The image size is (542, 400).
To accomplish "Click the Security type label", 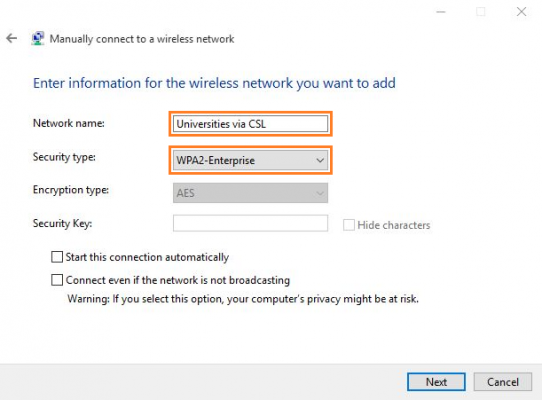I will (x=64, y=157).
